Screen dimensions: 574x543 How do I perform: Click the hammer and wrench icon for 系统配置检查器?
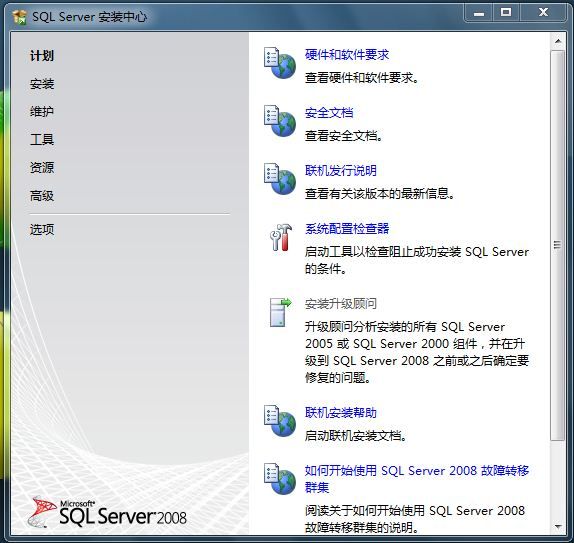pos(281,237)
